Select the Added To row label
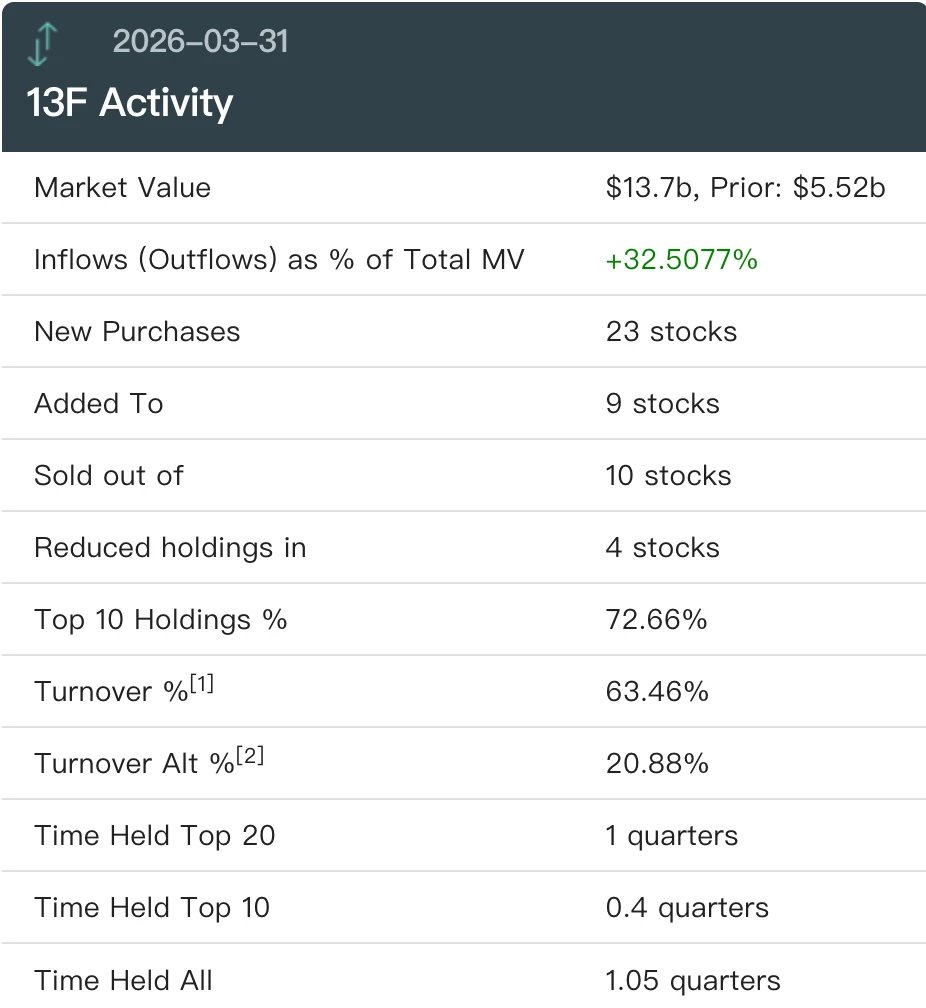 coord(98,404)
